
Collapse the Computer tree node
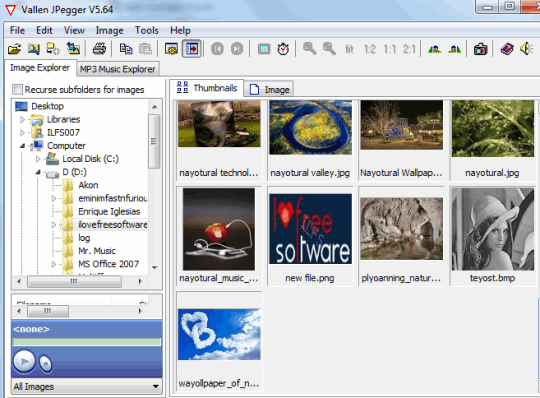coord(22,146)
